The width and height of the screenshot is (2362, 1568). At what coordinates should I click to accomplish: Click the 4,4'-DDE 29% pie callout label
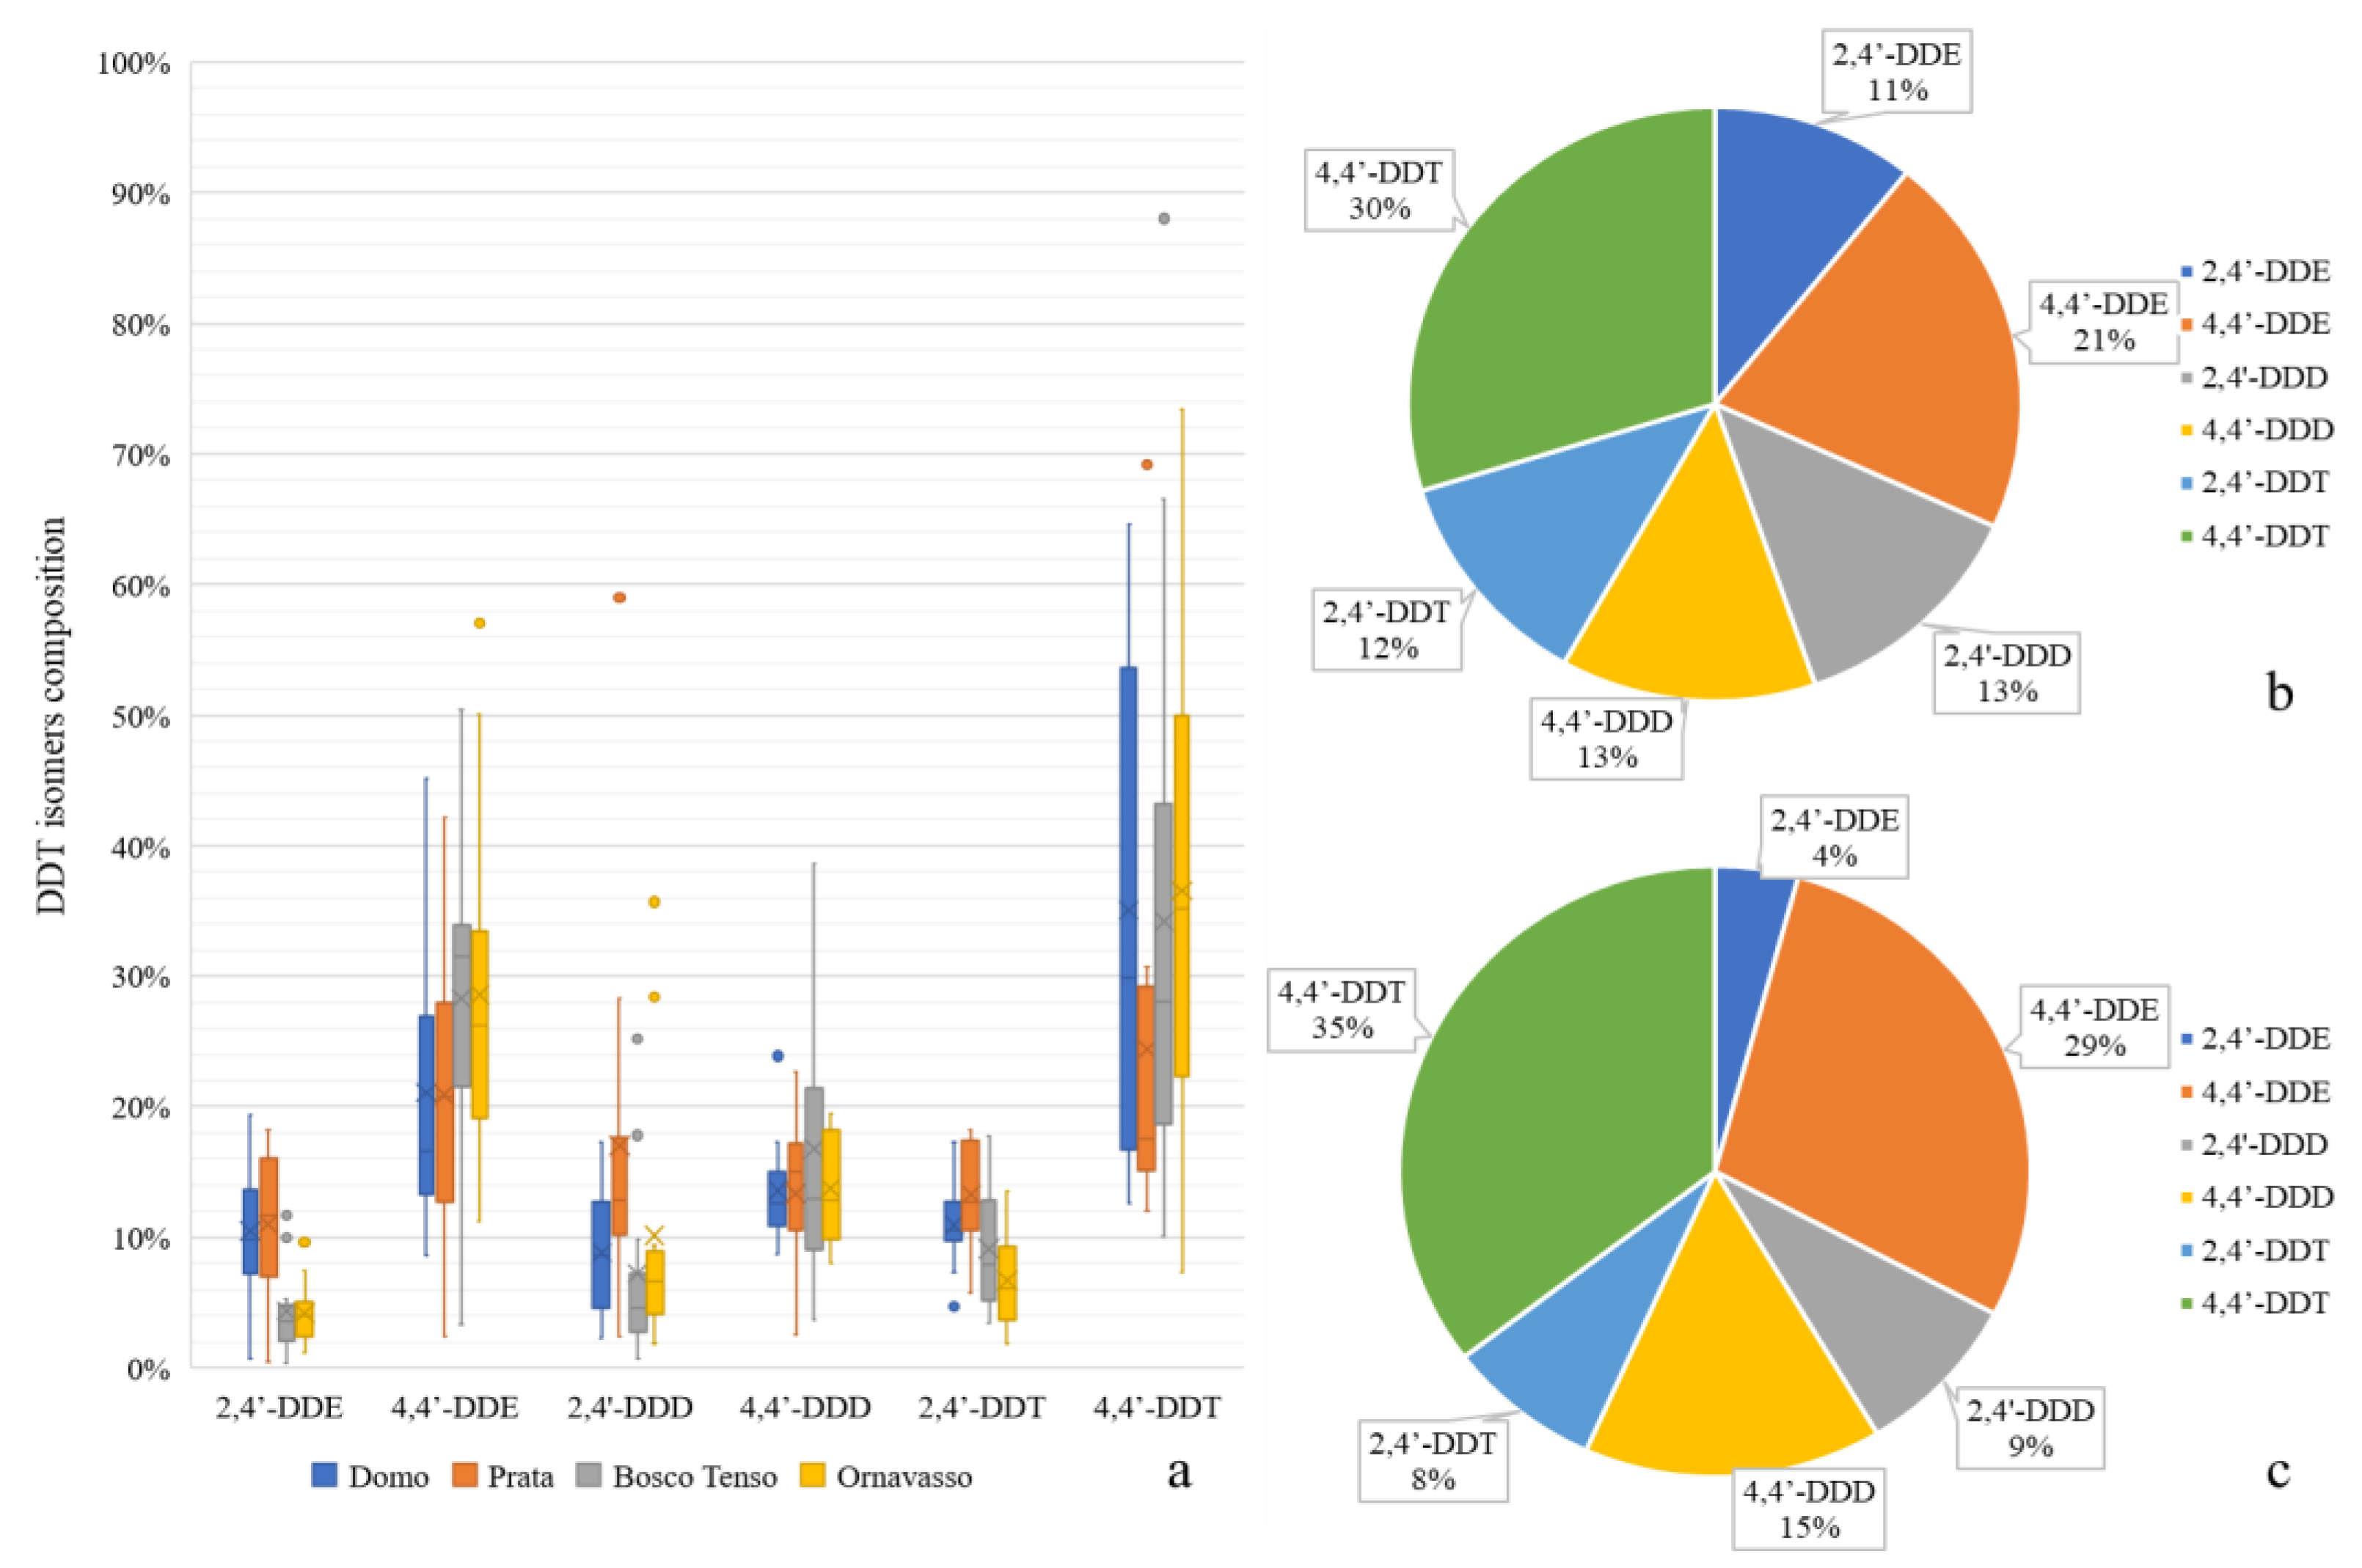(2094, 1028)
